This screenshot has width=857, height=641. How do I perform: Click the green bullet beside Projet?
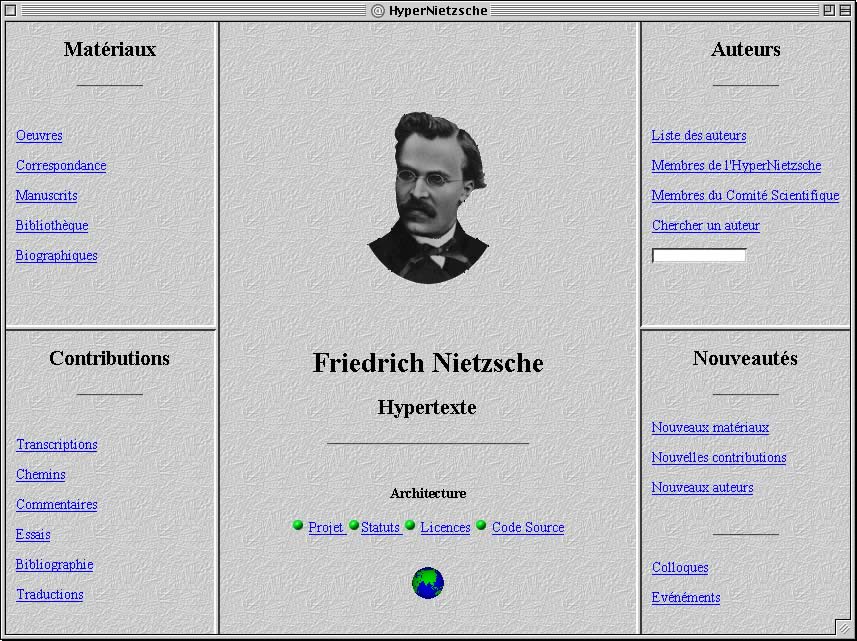[298, 525]
